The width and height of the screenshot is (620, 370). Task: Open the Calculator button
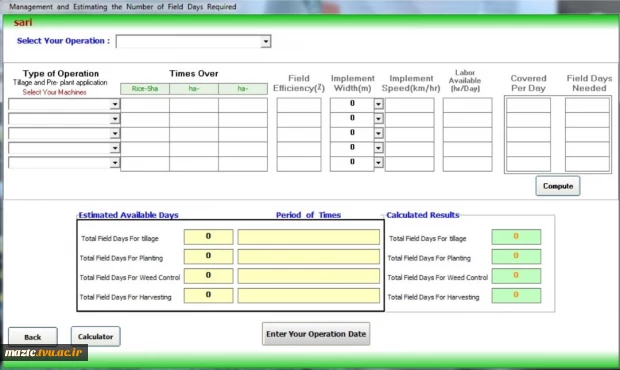tap(95, 336)
